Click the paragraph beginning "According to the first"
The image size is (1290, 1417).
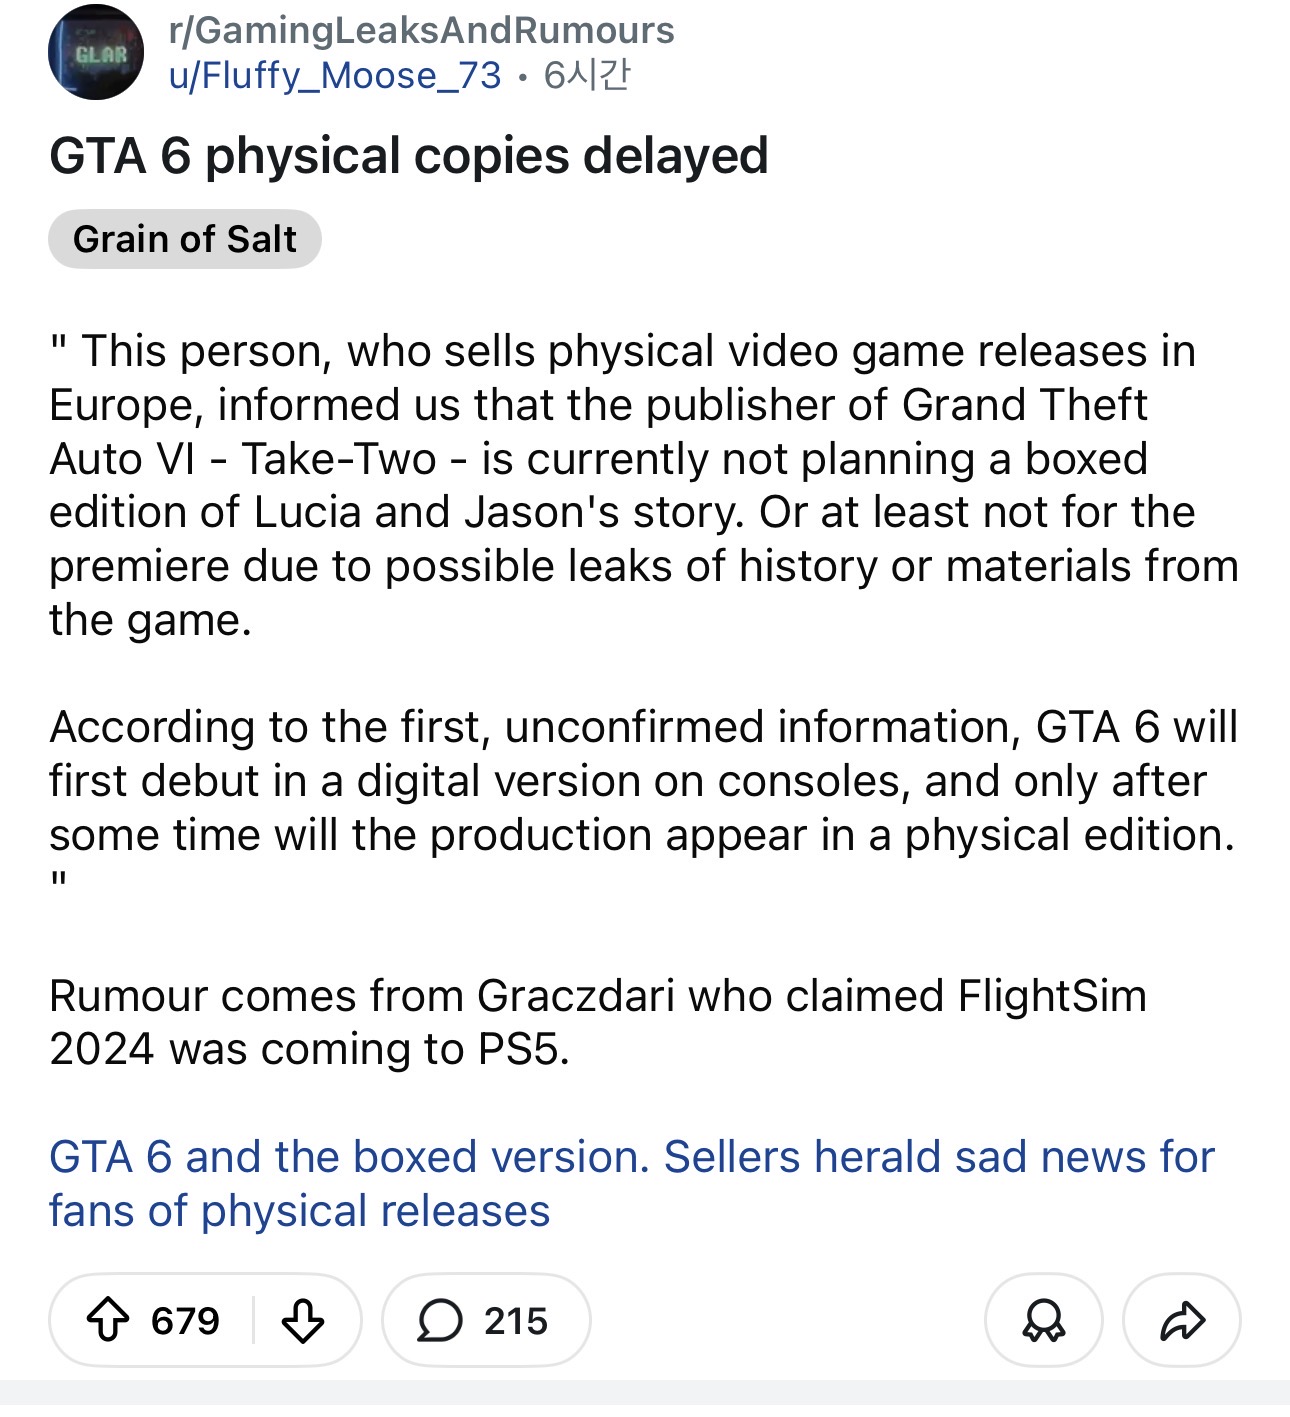click(x=640, y=781)
